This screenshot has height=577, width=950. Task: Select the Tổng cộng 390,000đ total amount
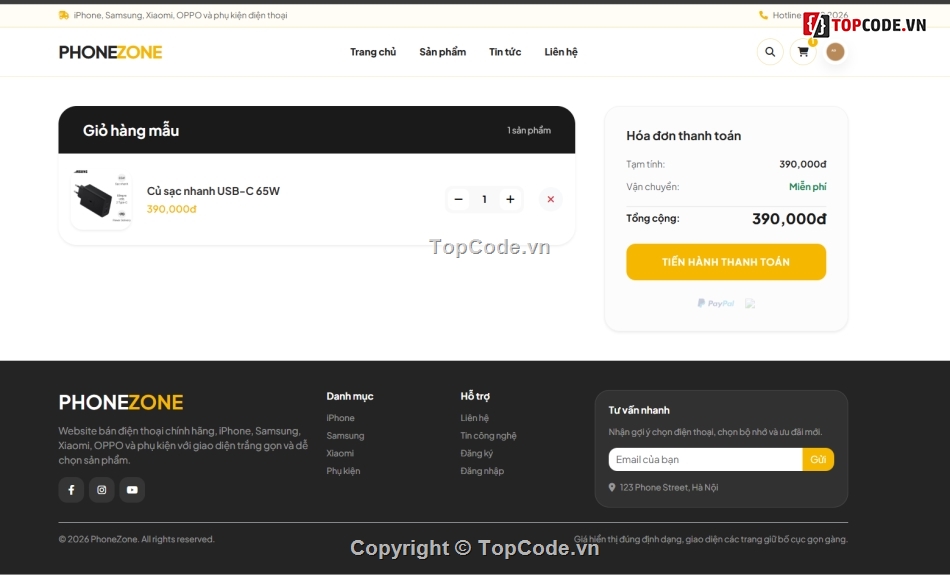(x=789, y=219)
